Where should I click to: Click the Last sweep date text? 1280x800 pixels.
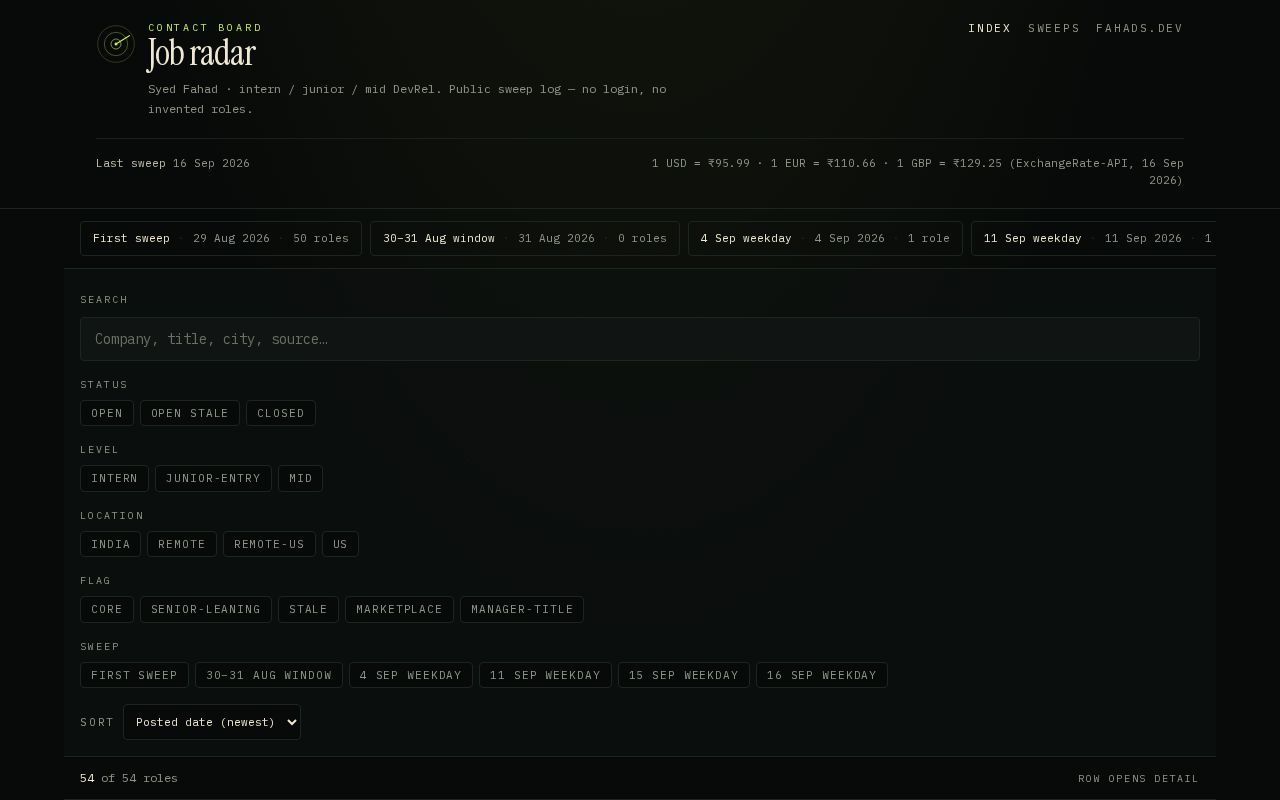[173, 163]
